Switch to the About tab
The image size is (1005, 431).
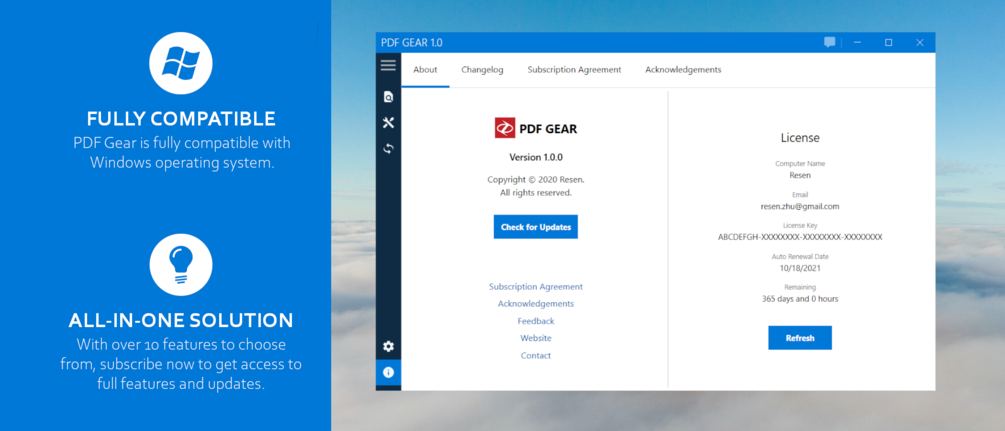click(x=425, y=70)
